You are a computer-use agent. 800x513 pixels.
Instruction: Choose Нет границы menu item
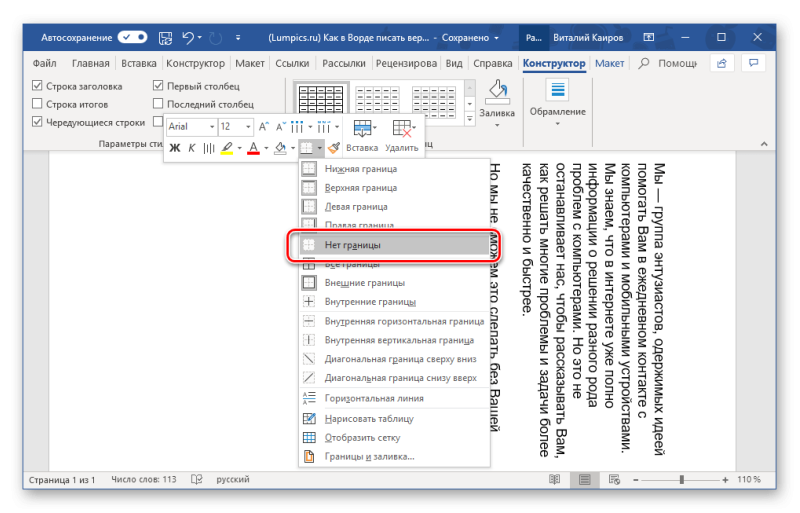tap(394, 245)
